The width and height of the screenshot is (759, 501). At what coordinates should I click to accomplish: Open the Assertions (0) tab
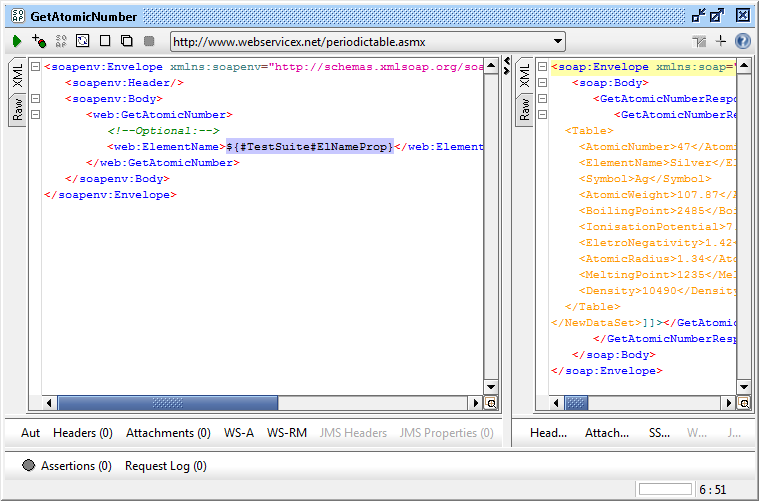pyautogui.click(x=67, y=466)
